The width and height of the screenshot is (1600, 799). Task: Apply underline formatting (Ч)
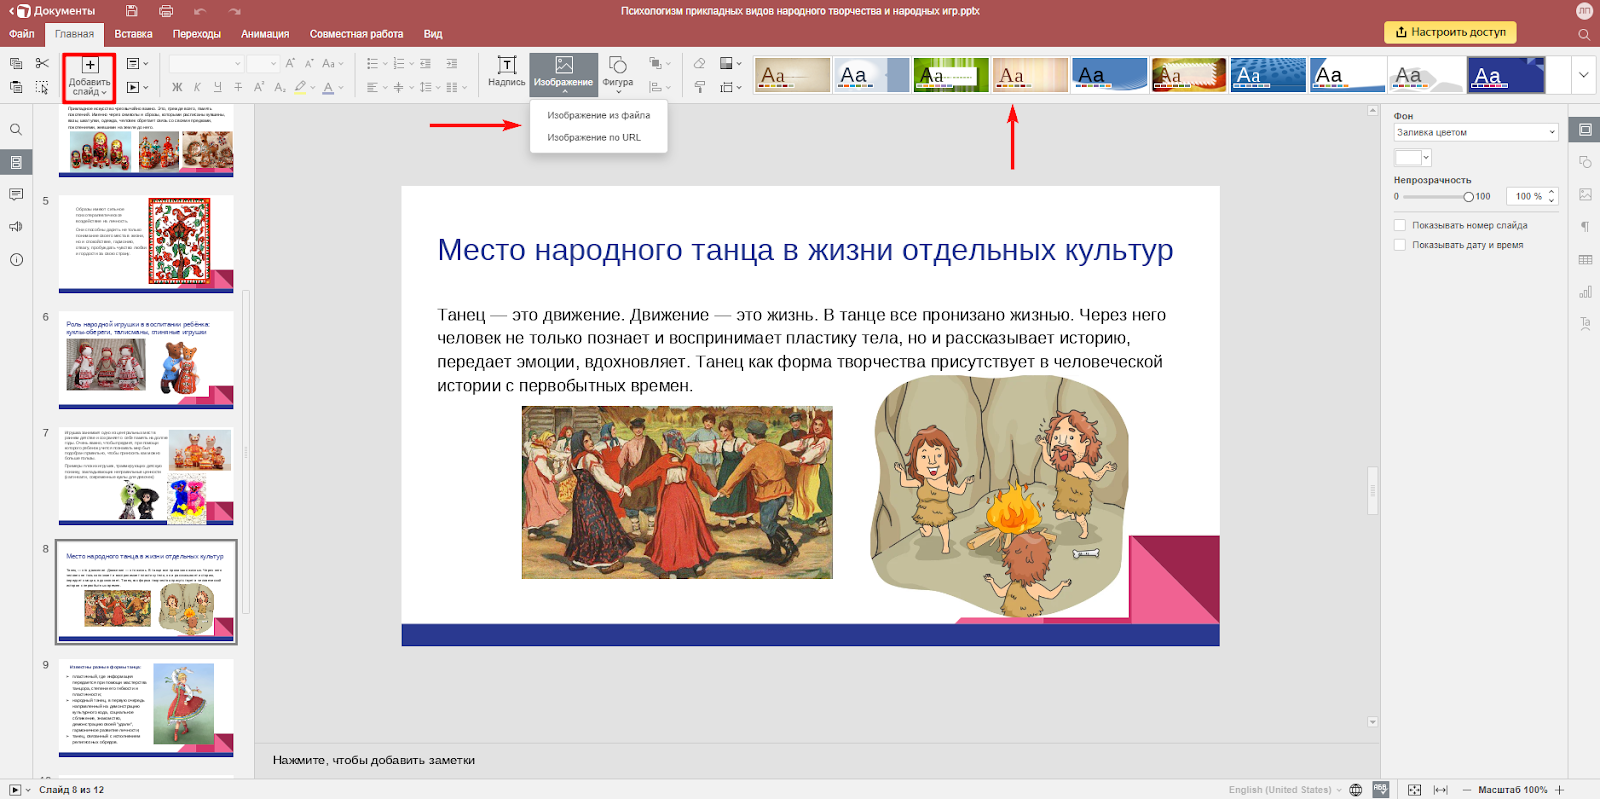217,87
